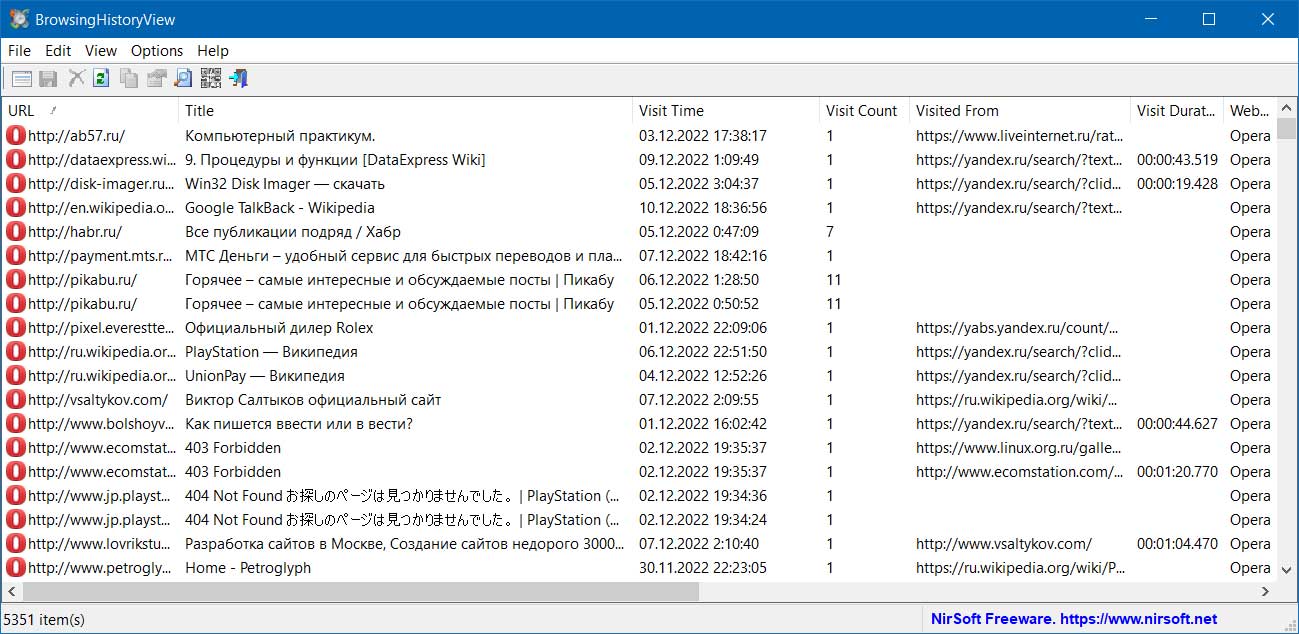Screen dimensions: 1299x634
Task: Select the "Официальный дилер Rolex" title
Action: pos(279,327)
